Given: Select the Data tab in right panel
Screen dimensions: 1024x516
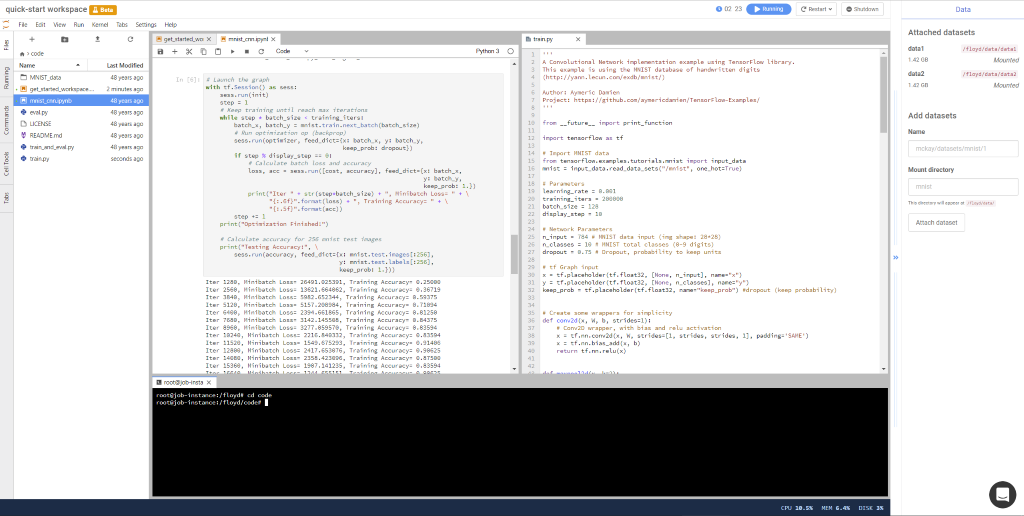Looking at the screenshot, I should (963, 9).
